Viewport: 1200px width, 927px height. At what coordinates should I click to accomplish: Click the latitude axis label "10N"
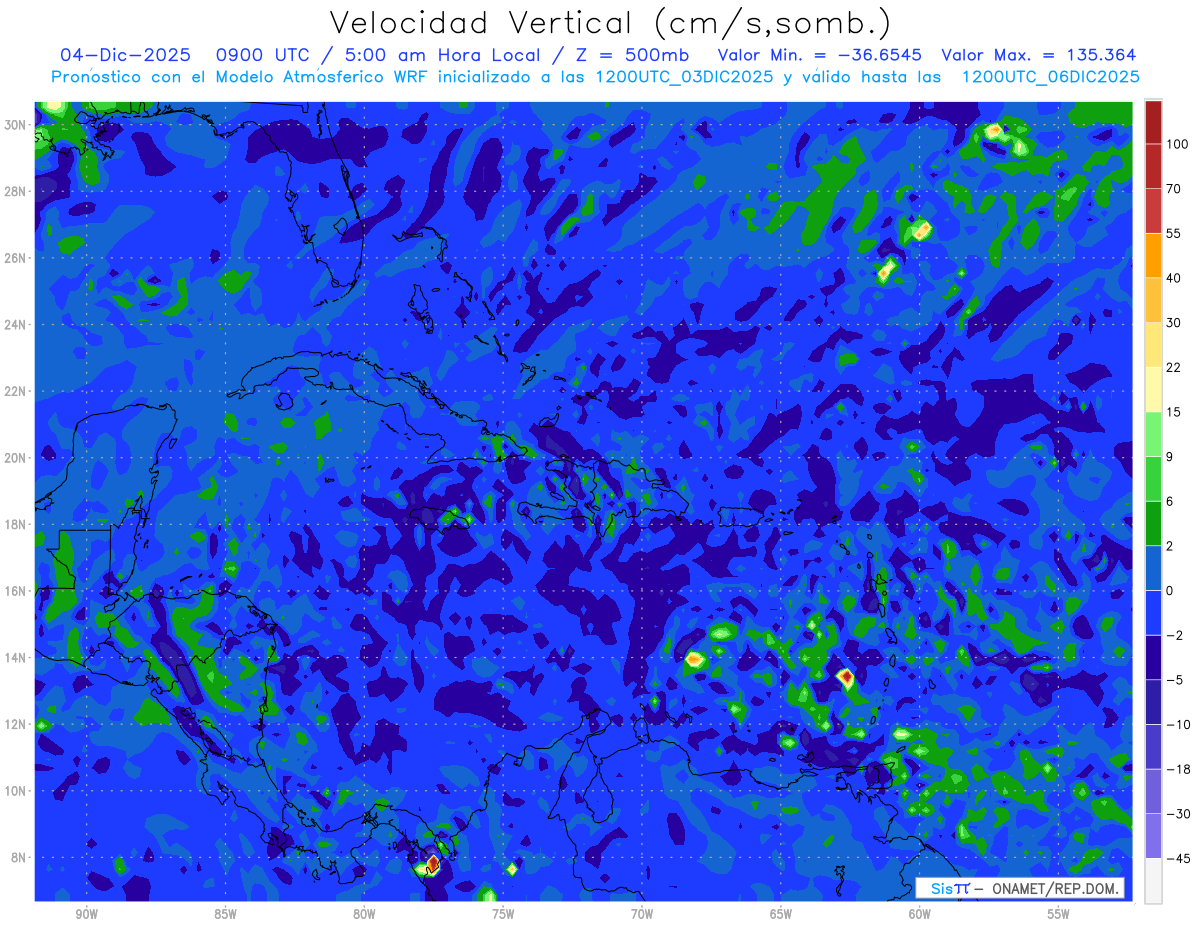coord(15,791)
